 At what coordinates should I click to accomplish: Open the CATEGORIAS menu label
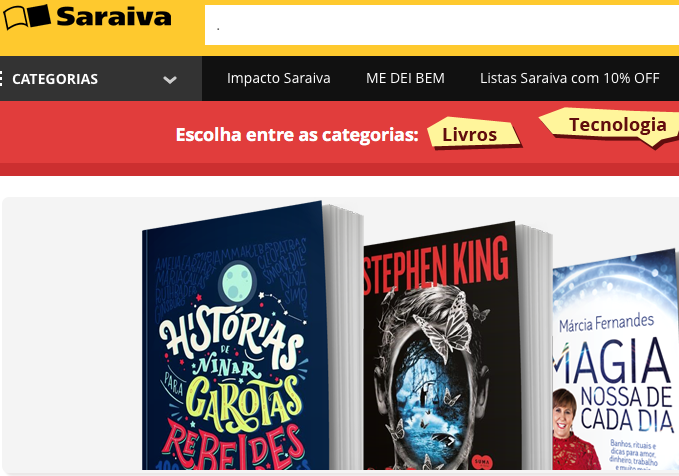55,79
